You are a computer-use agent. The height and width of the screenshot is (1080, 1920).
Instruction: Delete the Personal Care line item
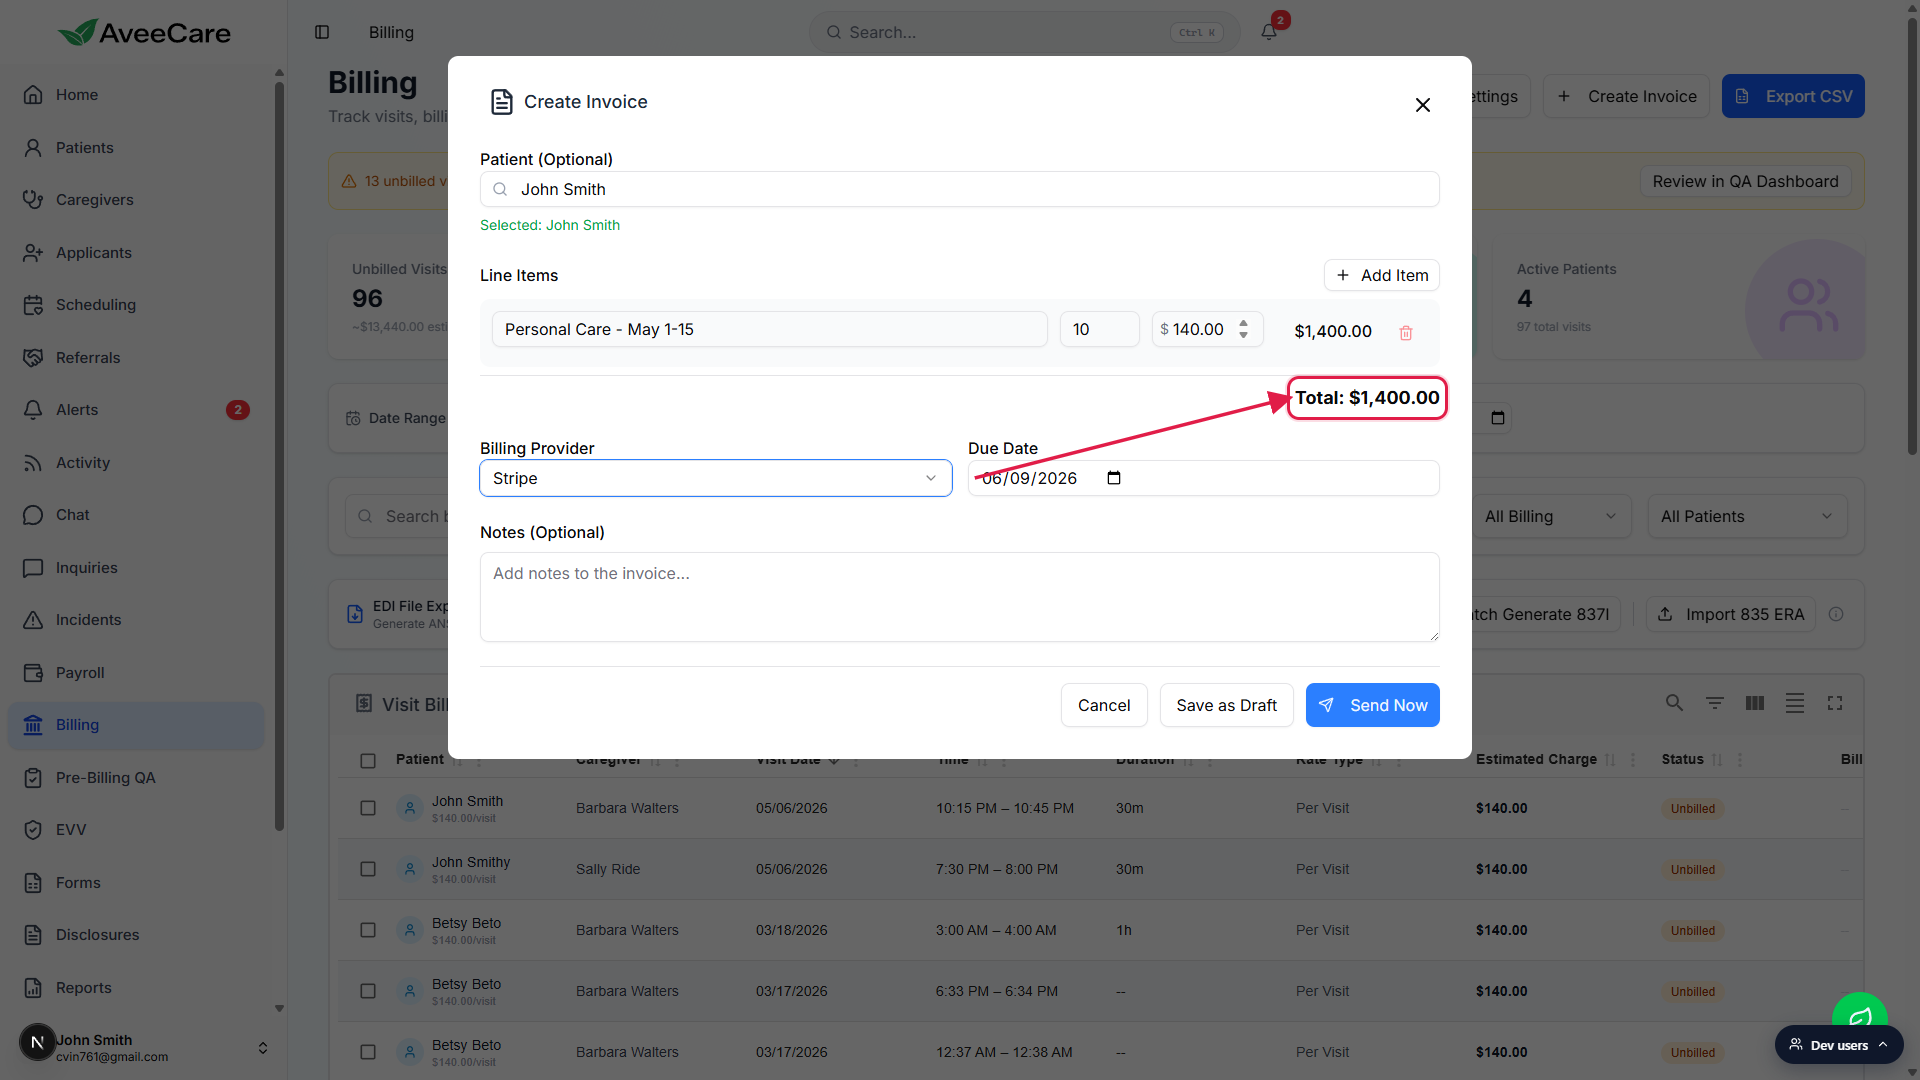point(1405,332)
